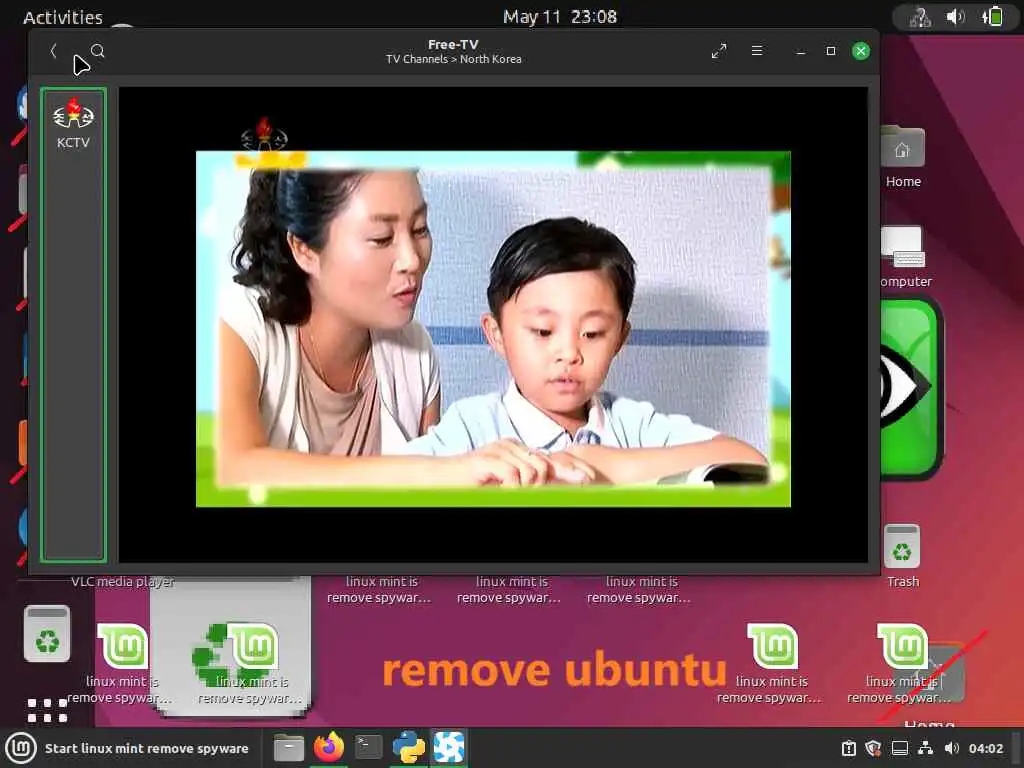Click the Python icon in the bottom panel
1024x768 pixels.
pos(409,747)
